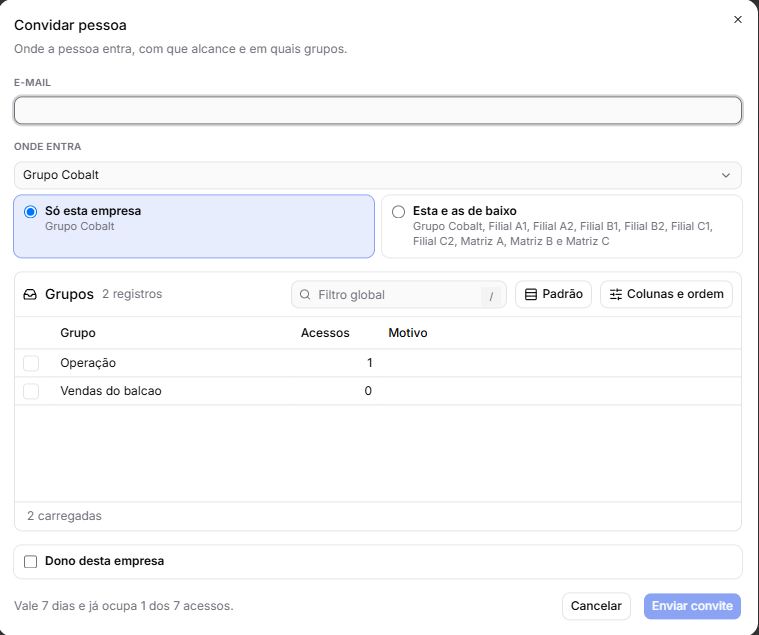Click the 2 carregadas footer text
The height and width of the screenshot is (635, 759).
(x=64, y=516)
